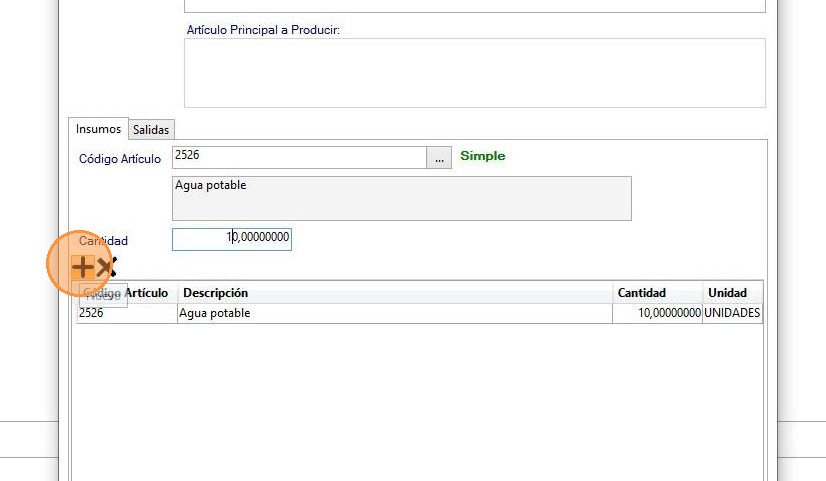The width and height of the screenshot is (826, 481).
Task: Click the Artículo Principal a Producir text box
Action: [474, 72]
